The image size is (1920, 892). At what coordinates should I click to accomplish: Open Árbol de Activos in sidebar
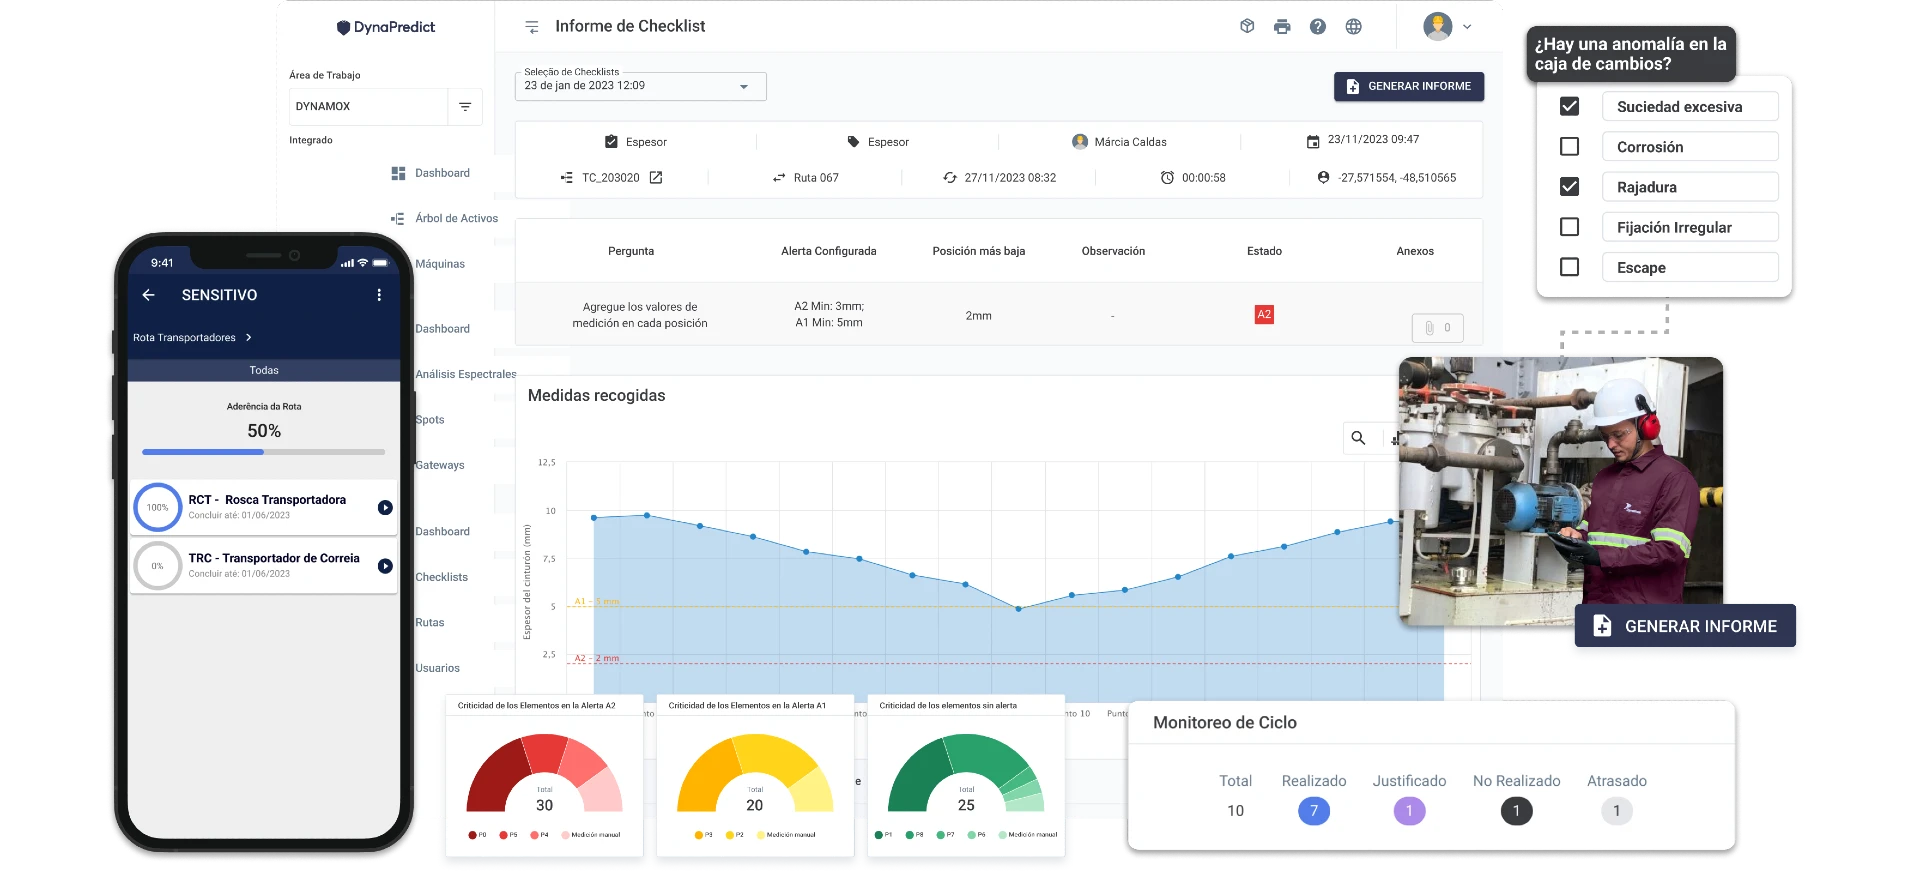click(456, 218)
